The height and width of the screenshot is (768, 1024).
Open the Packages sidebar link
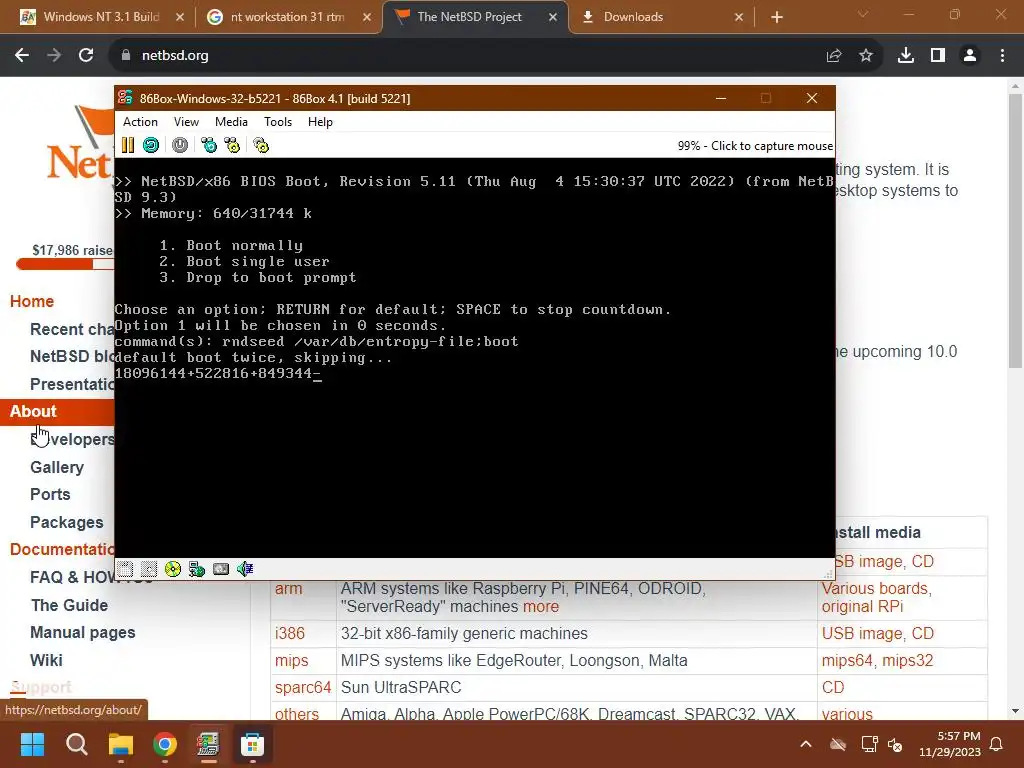tap(67, 522)
